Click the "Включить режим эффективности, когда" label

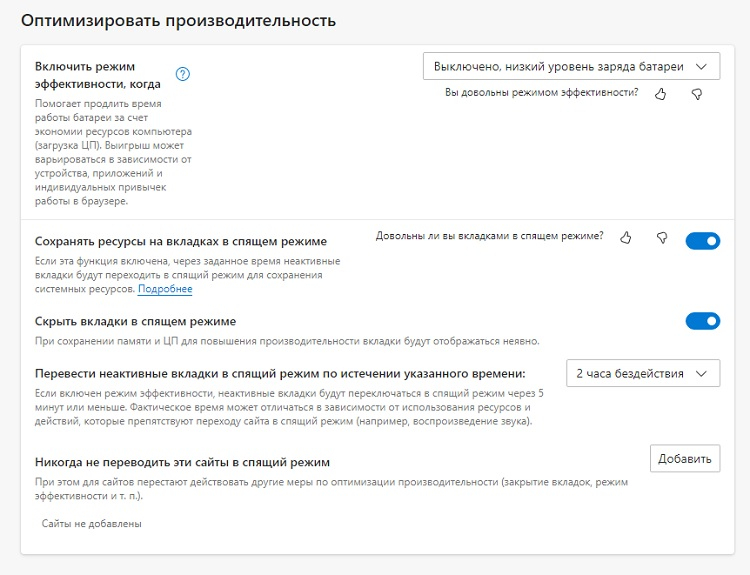[x=98, y=75]
